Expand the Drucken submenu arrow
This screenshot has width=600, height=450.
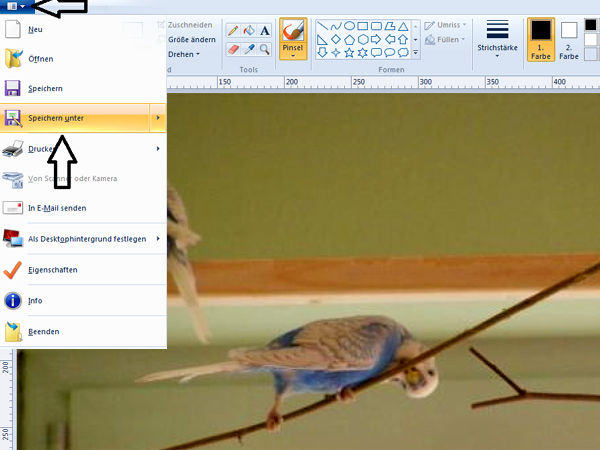tap(158, 148)
